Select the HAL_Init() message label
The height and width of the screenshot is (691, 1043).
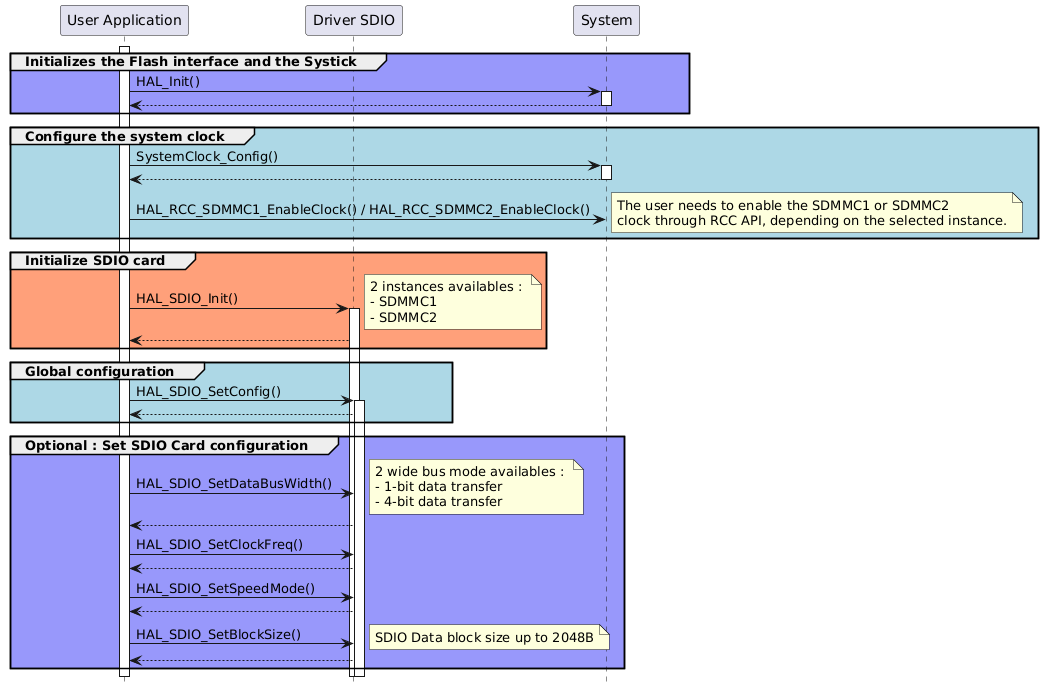pos(168,82)
